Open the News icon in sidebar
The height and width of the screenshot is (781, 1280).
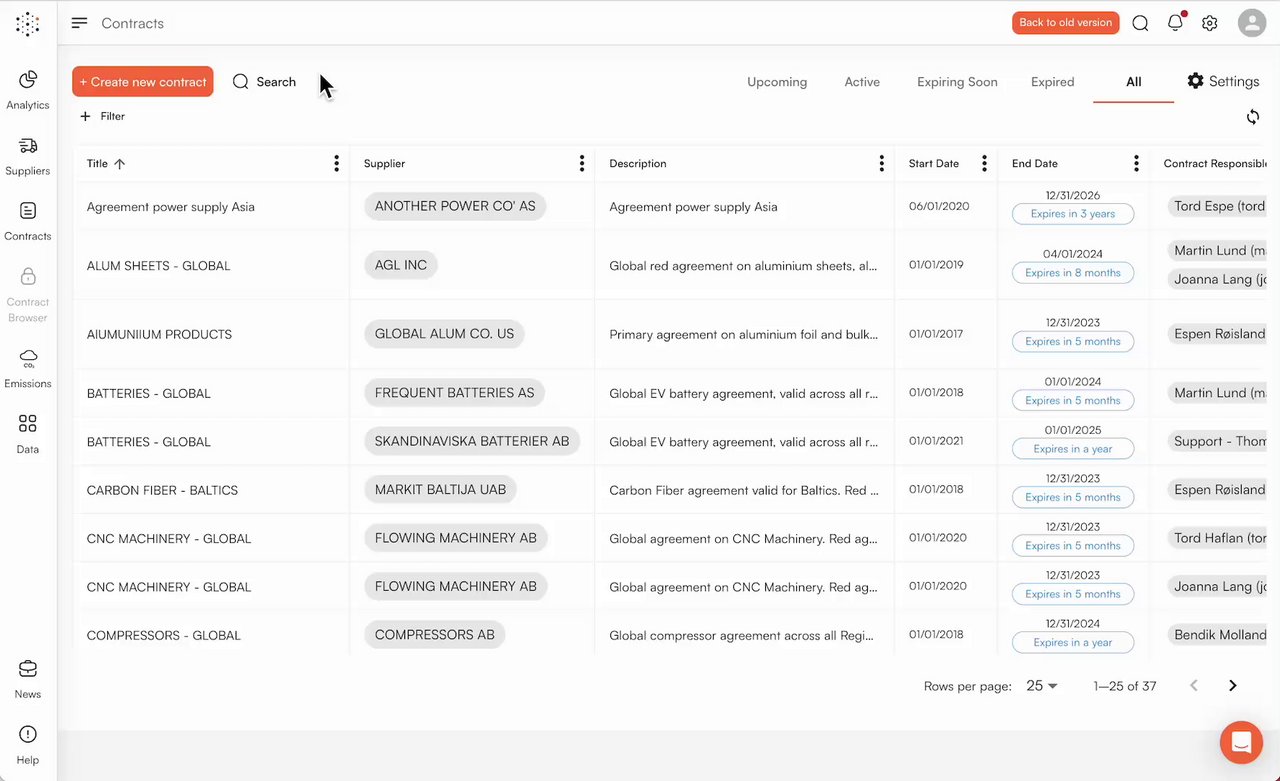coord(28,669)
